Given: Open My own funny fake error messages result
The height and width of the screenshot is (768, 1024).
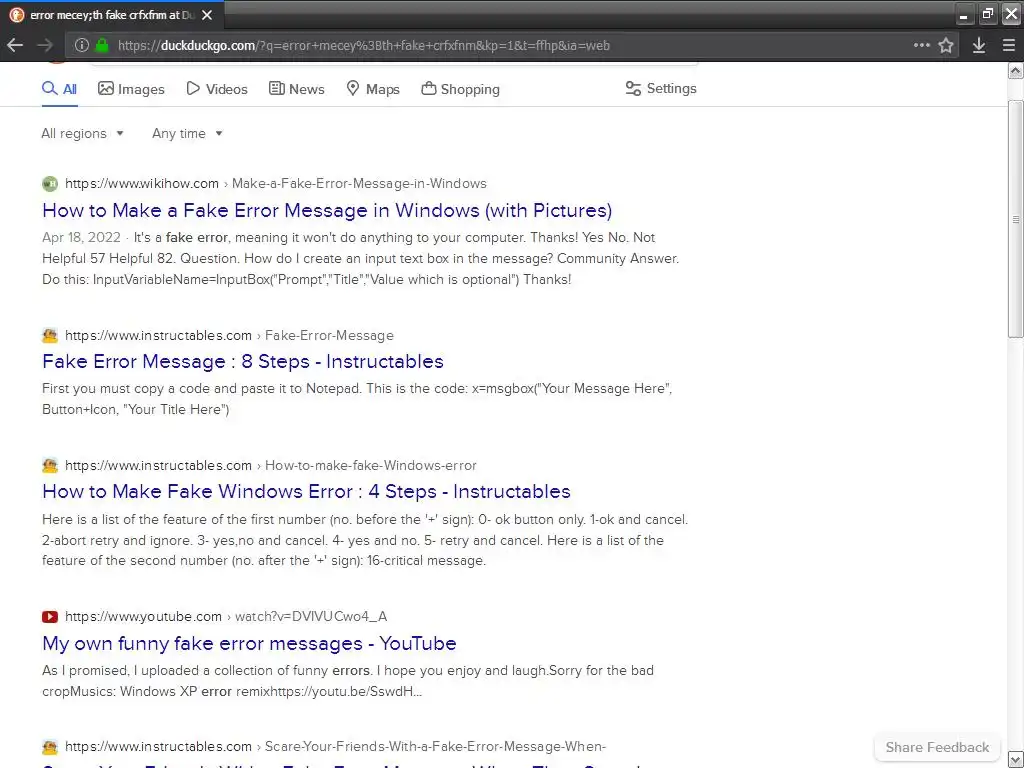Looking at the screenshot, I should tap(249, 643).
